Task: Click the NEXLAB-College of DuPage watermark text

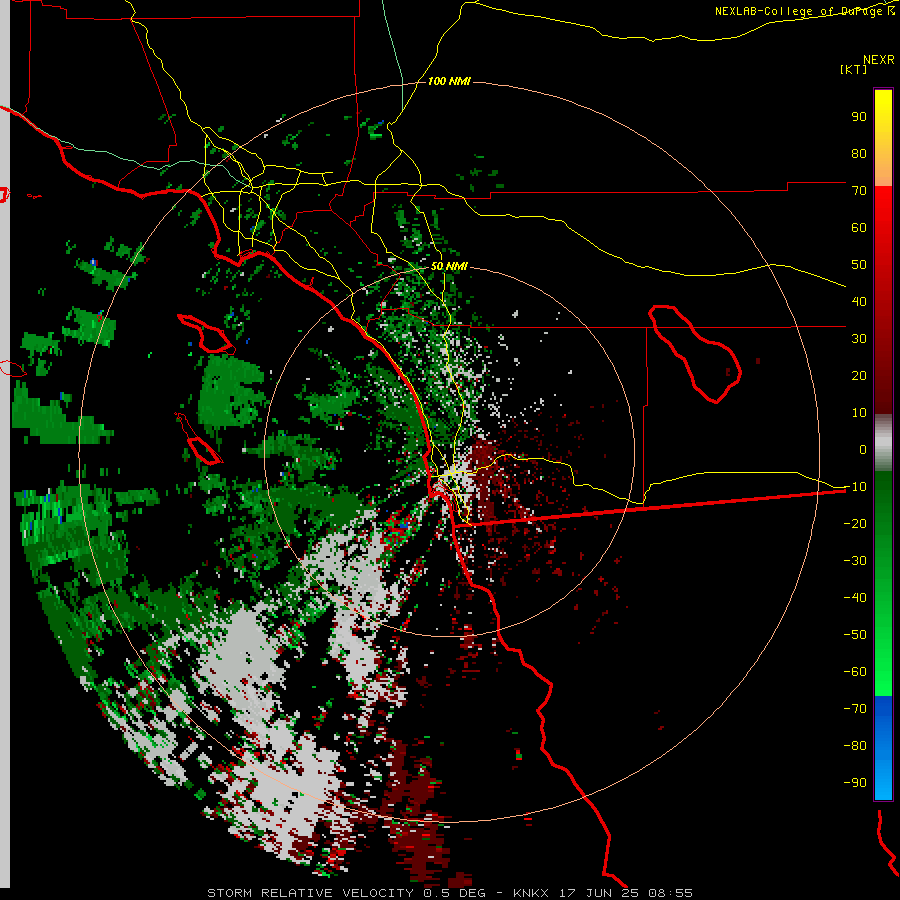Action: coord(804,11)
